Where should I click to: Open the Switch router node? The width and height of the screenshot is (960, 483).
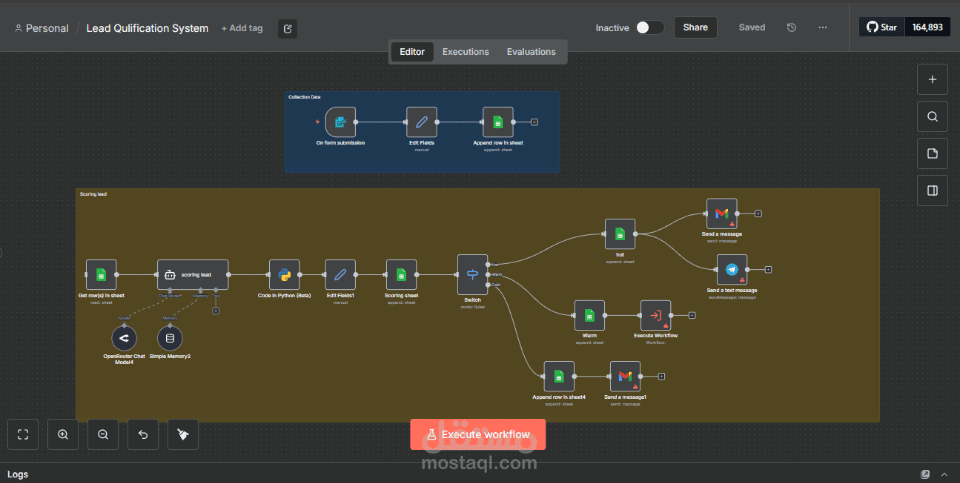pos(473,274)
